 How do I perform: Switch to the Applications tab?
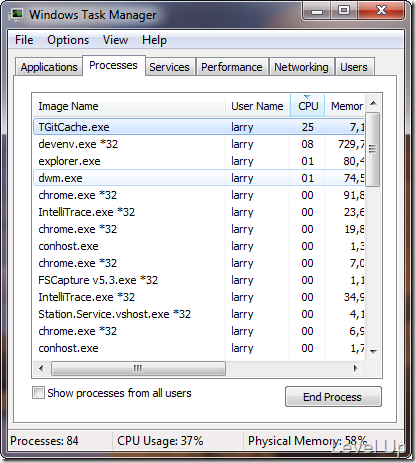[x=49, y=67]
